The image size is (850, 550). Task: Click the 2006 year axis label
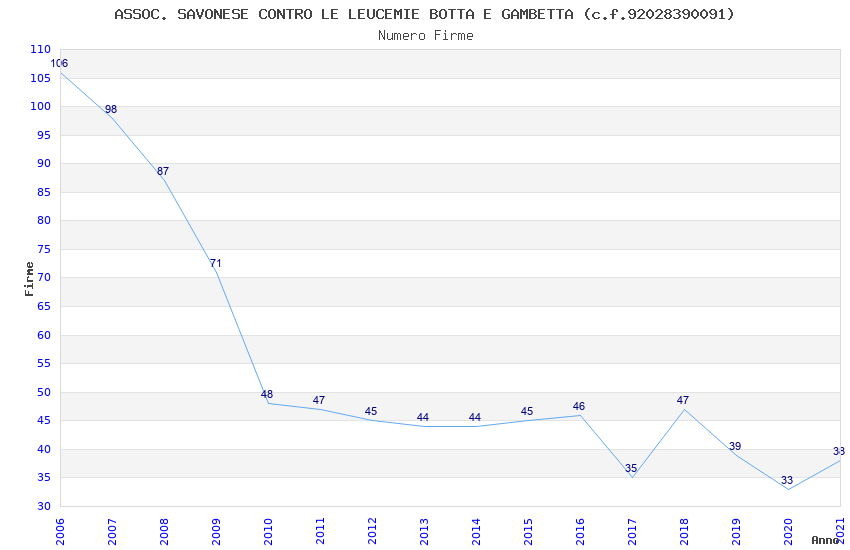point(60,532)
